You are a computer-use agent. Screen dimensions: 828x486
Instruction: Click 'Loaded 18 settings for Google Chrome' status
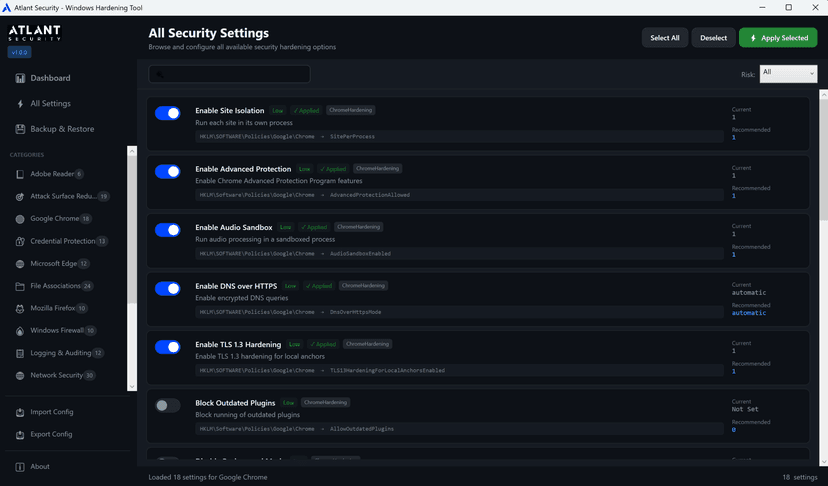point(208,478)
